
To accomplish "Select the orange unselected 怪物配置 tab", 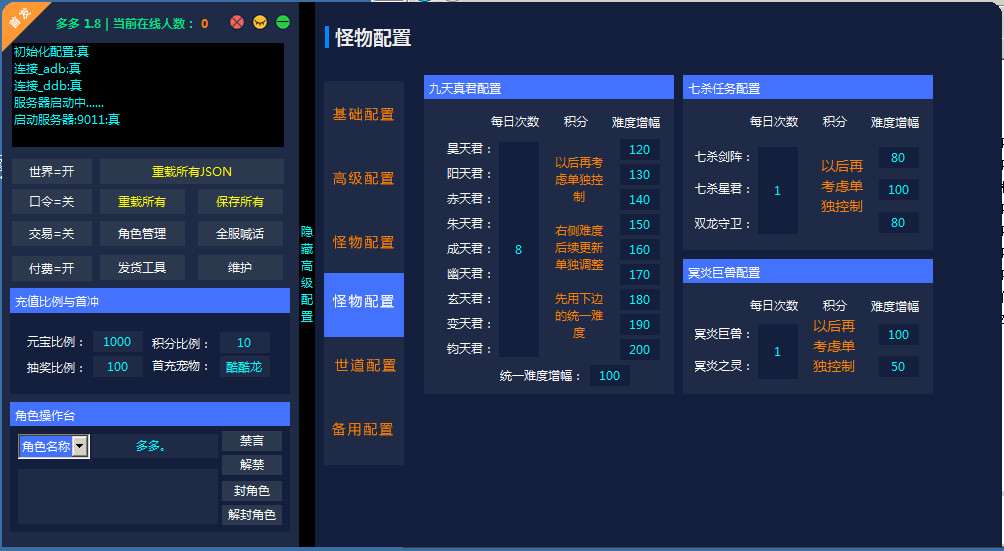I will pyautogui.click(x=364, y=242).
